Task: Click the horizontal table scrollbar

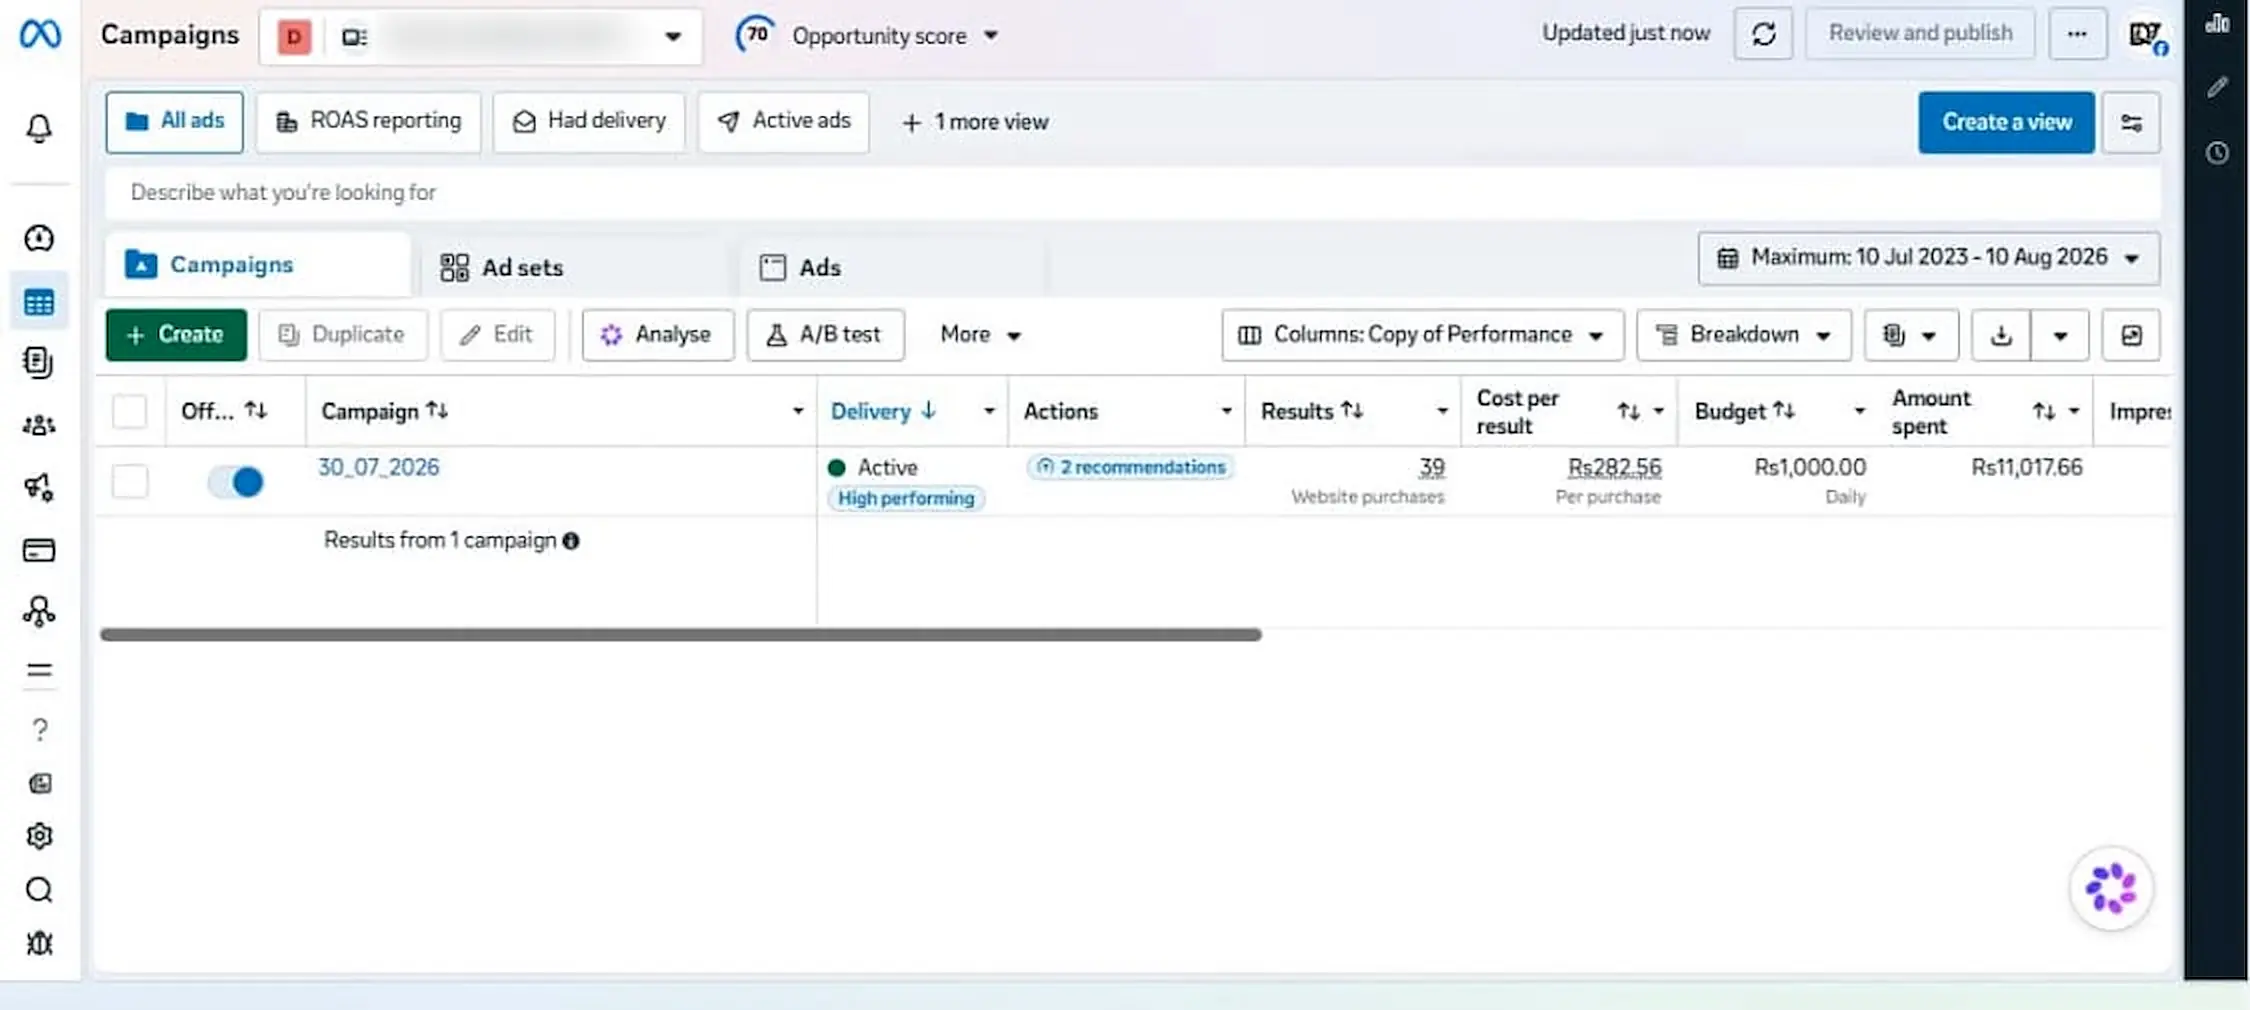Action: pyautogui.click(x=680, y=635)
